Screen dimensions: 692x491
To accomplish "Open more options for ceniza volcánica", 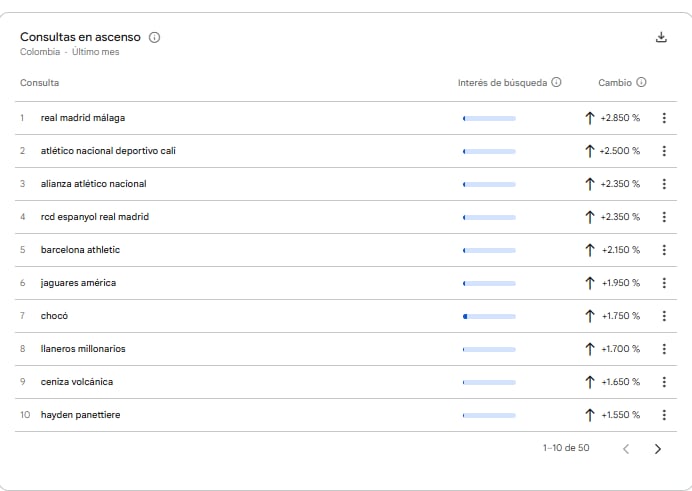I will (x=664, y=382).
